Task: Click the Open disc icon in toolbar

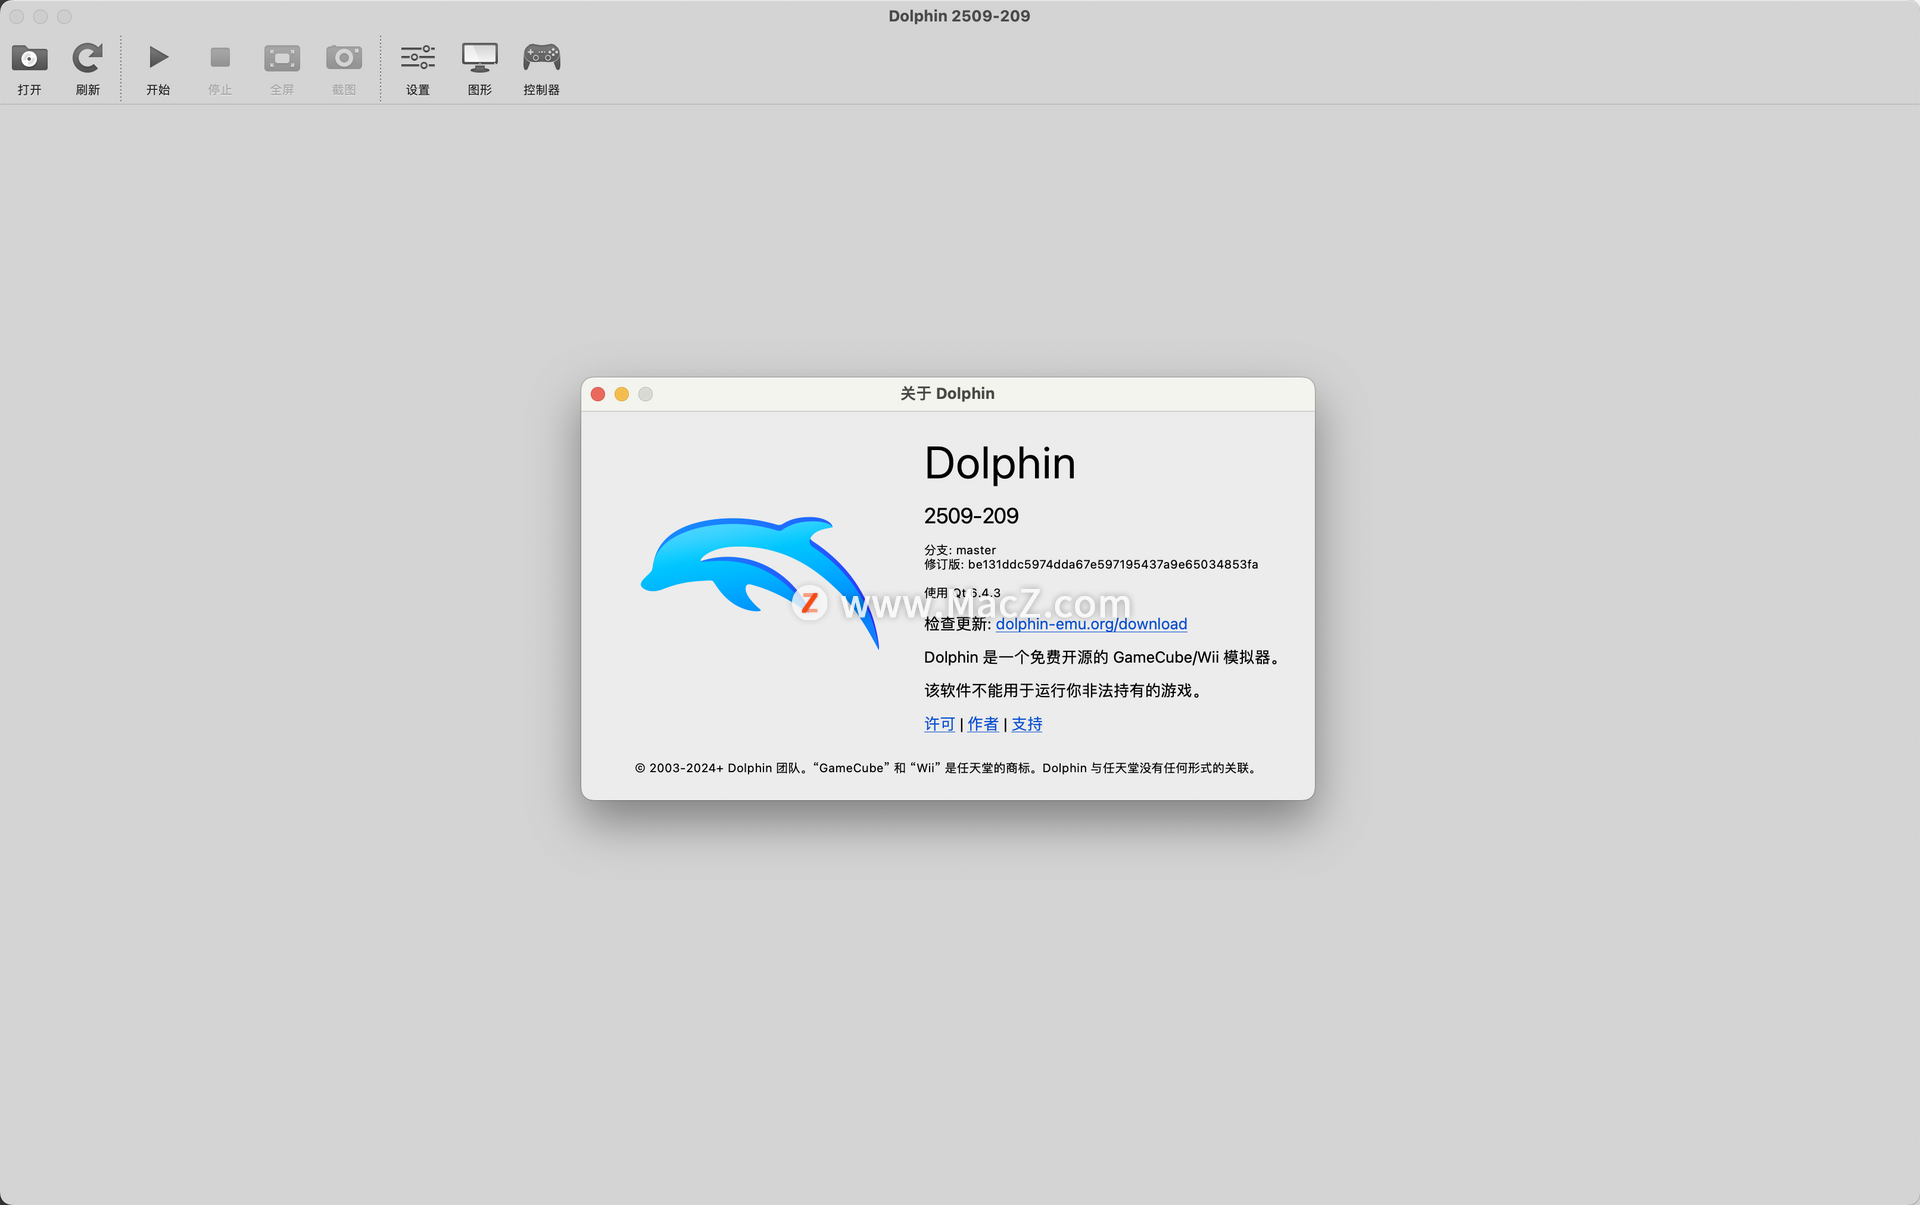Action: pyautogui.click(x=29, y=59)
